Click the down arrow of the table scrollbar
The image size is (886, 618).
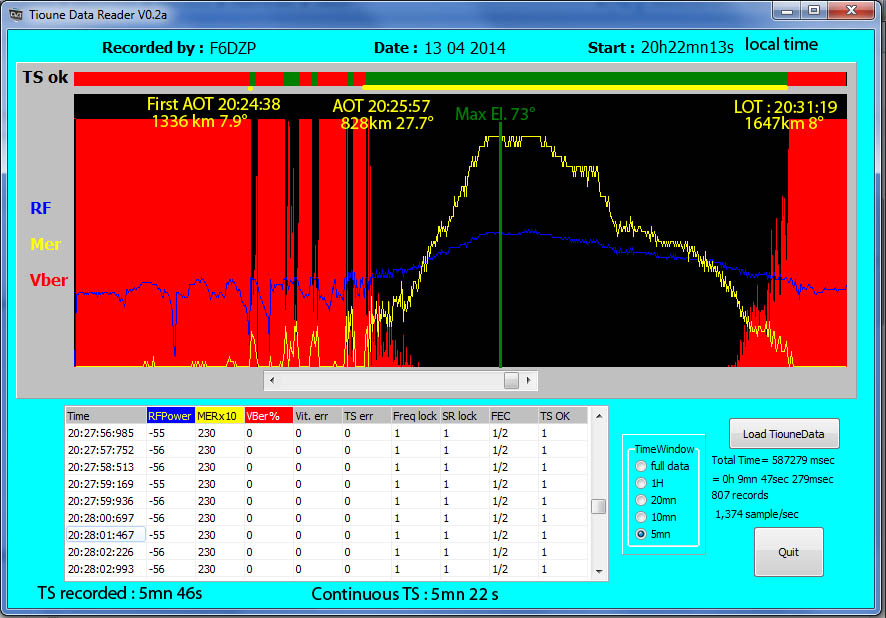tap(599, 573)
